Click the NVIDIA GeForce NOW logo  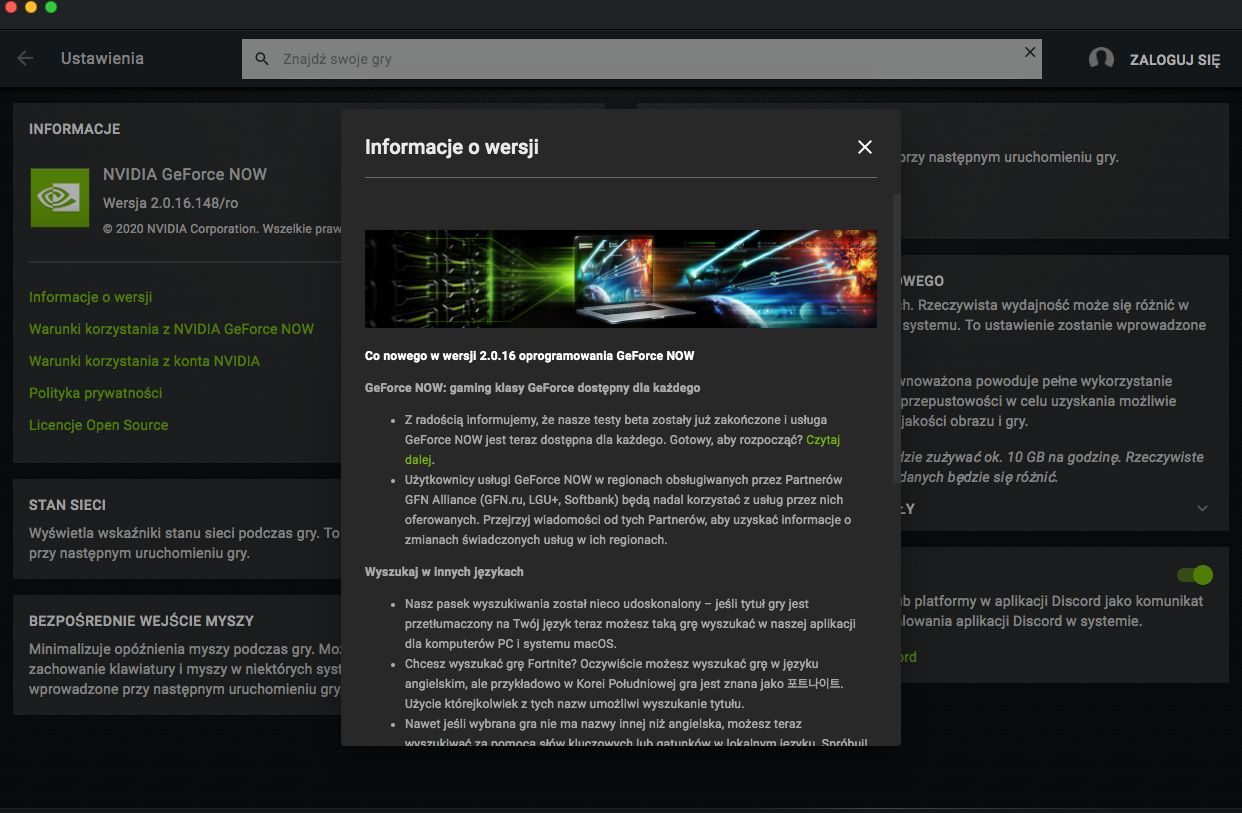60,197
